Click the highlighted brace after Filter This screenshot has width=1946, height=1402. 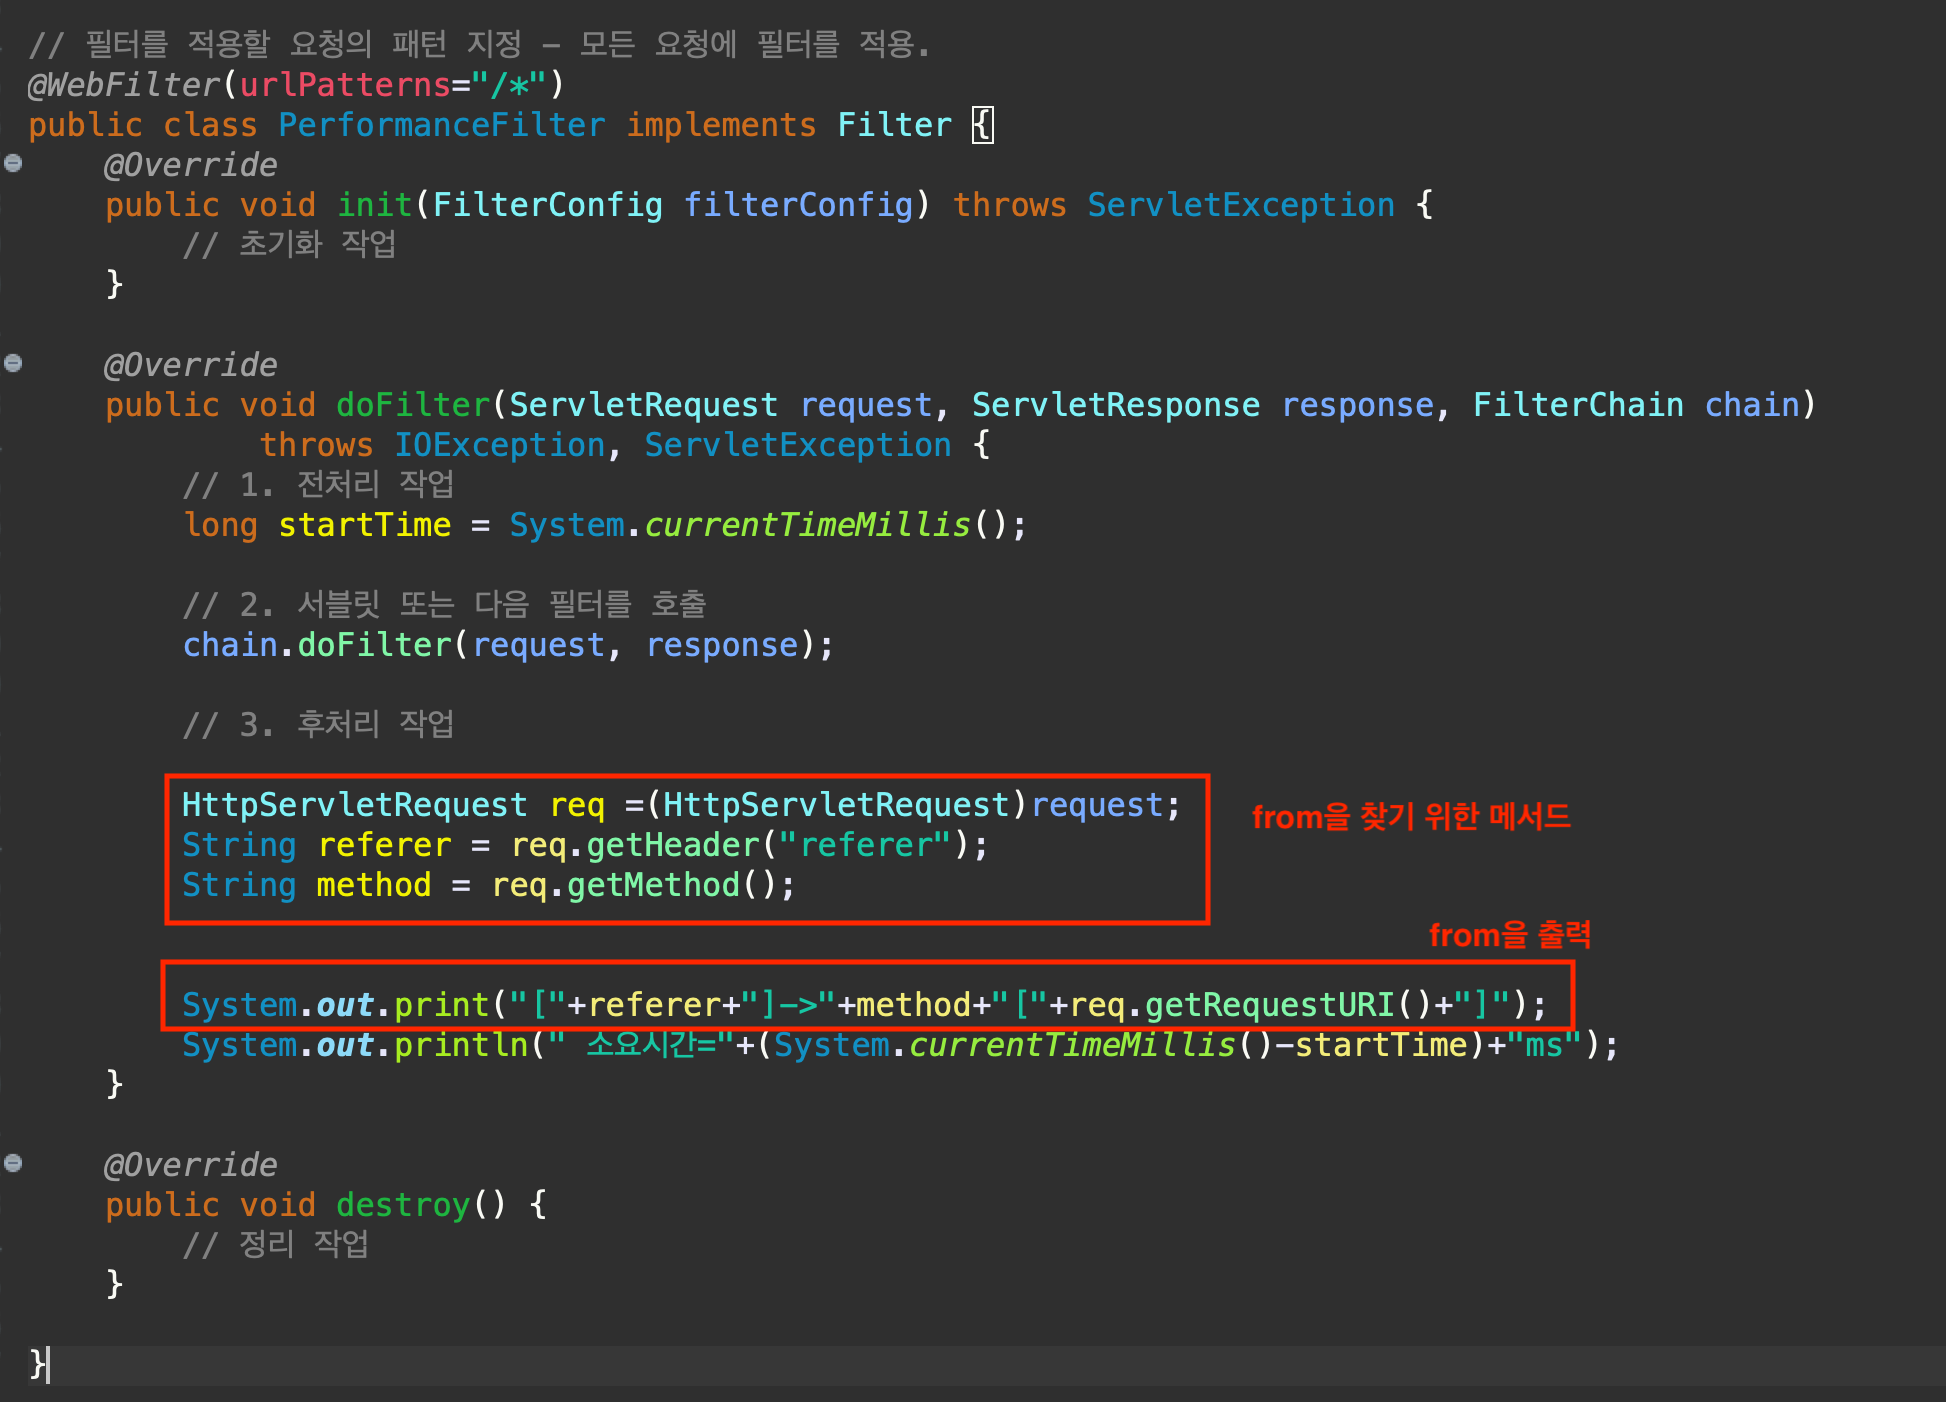[x=982, y=125]
